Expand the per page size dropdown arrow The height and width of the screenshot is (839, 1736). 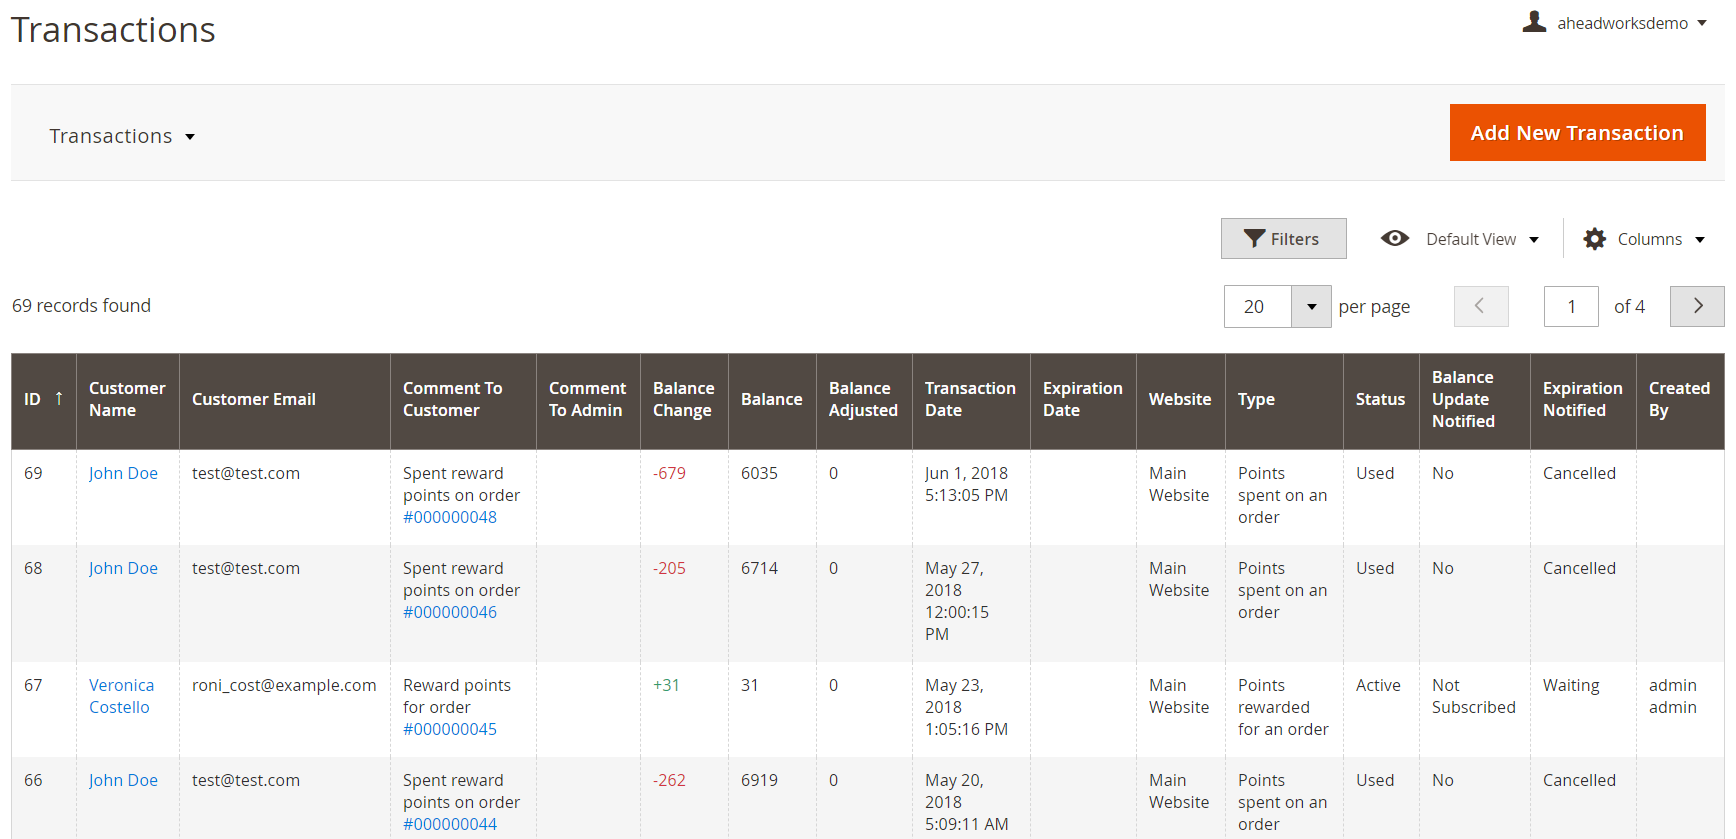pyautogui.click(x=1311, y=307)
